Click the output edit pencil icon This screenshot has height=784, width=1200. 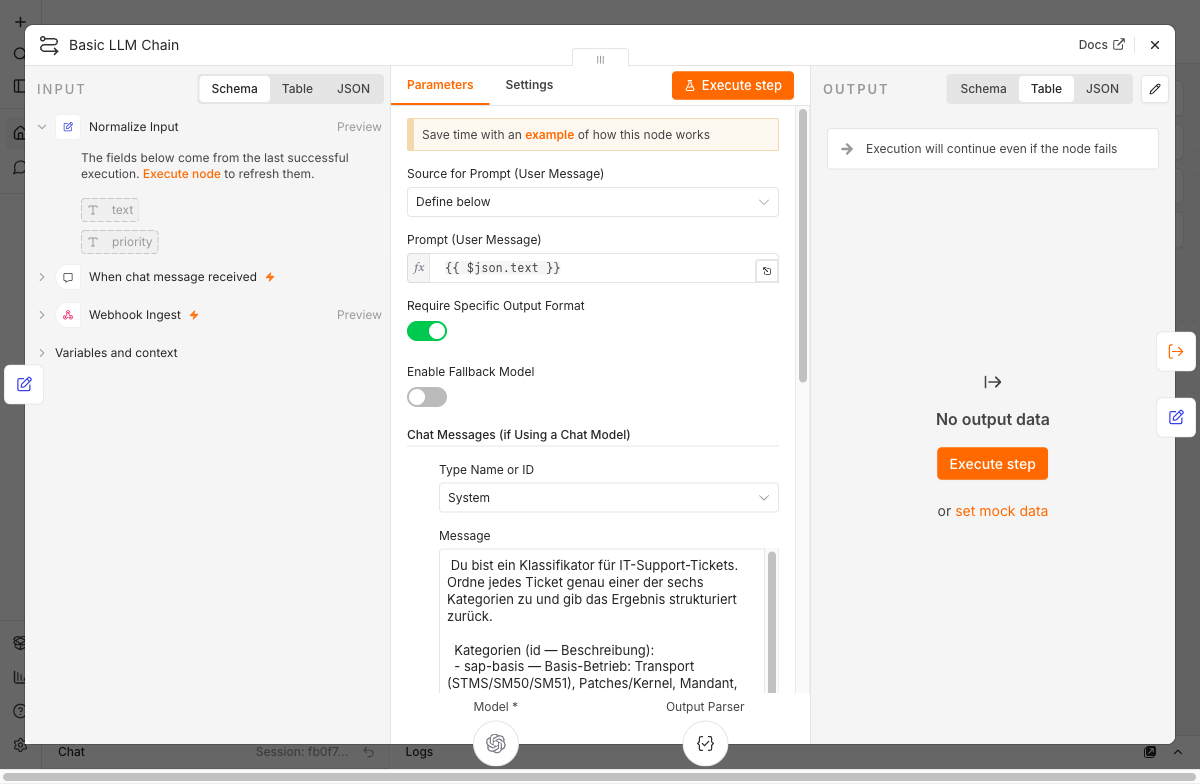click(1155, 89)
